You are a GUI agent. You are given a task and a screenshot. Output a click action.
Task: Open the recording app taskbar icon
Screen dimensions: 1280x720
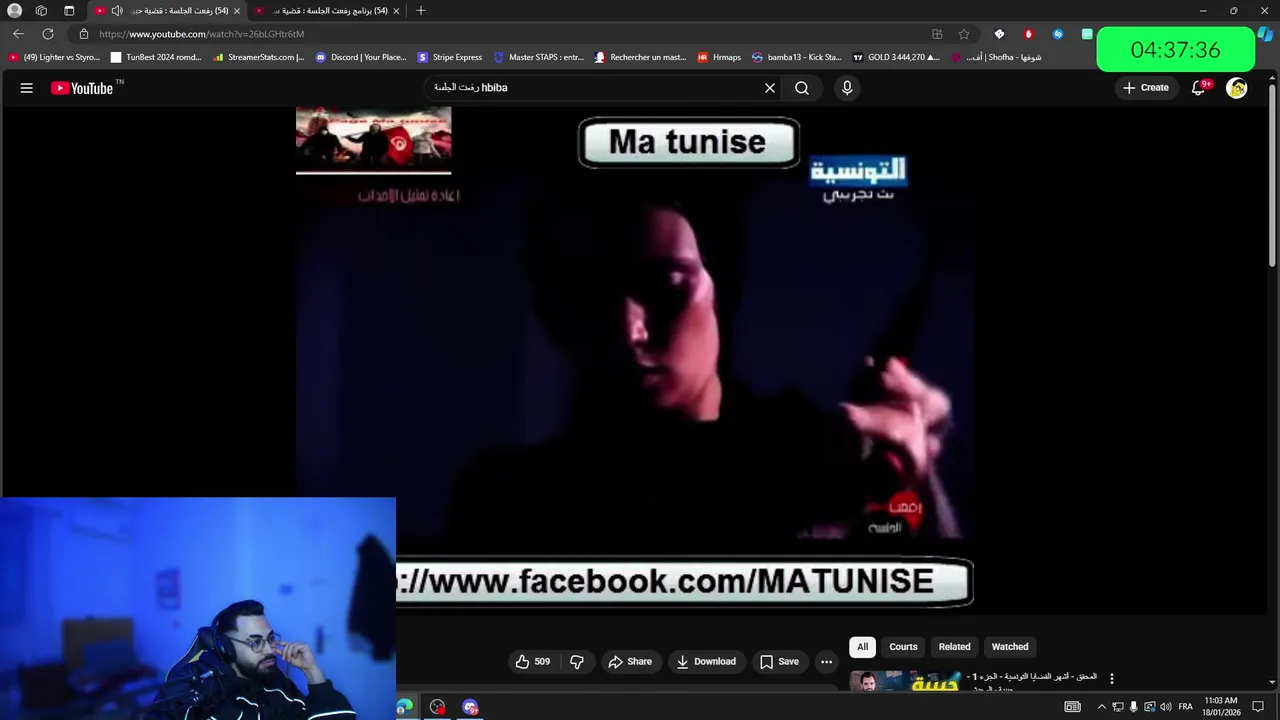[437, 707]
